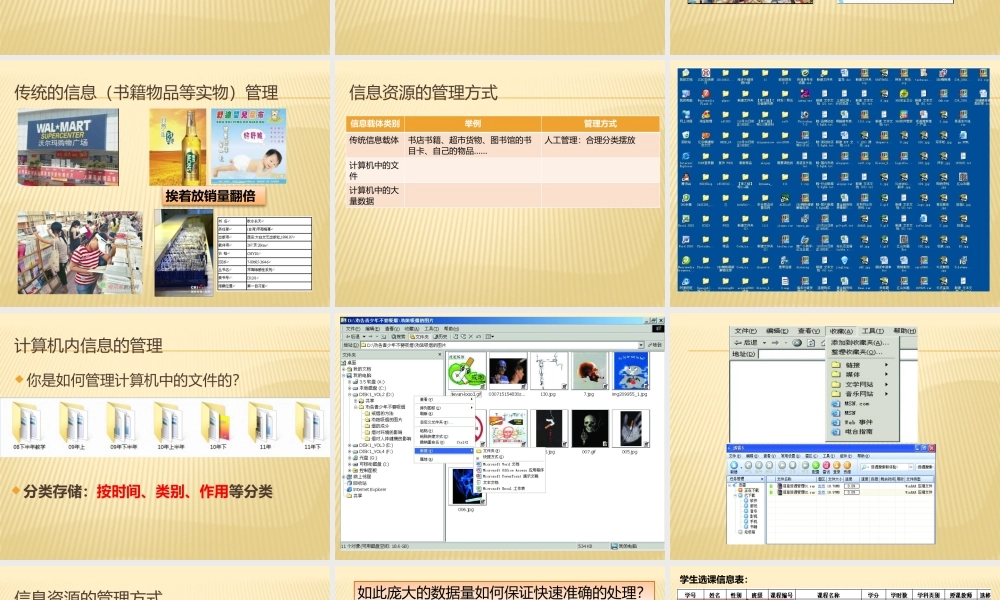
Task: Select the slide showing the file explorer screenshot
Action: [499, 436]
